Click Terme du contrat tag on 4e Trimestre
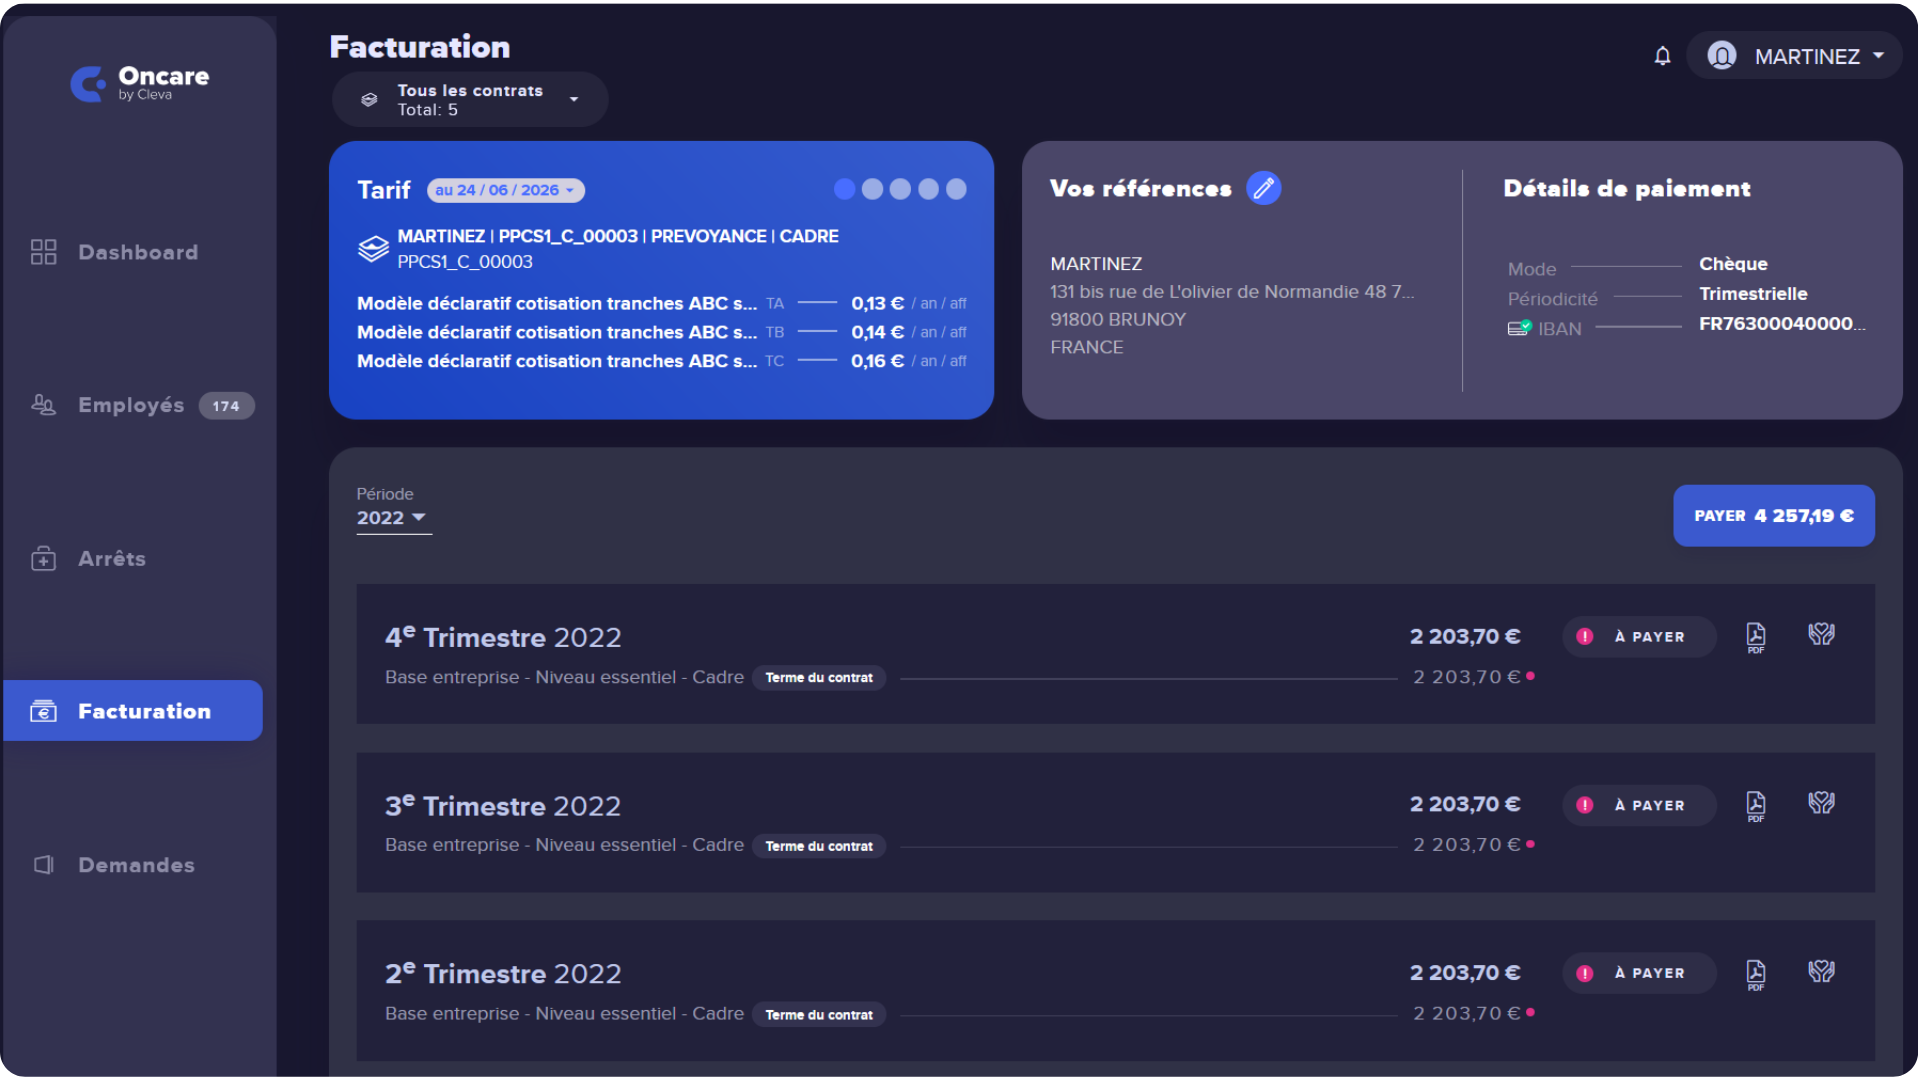Viewport: 1920px width, 1080px height. (819, 678)
